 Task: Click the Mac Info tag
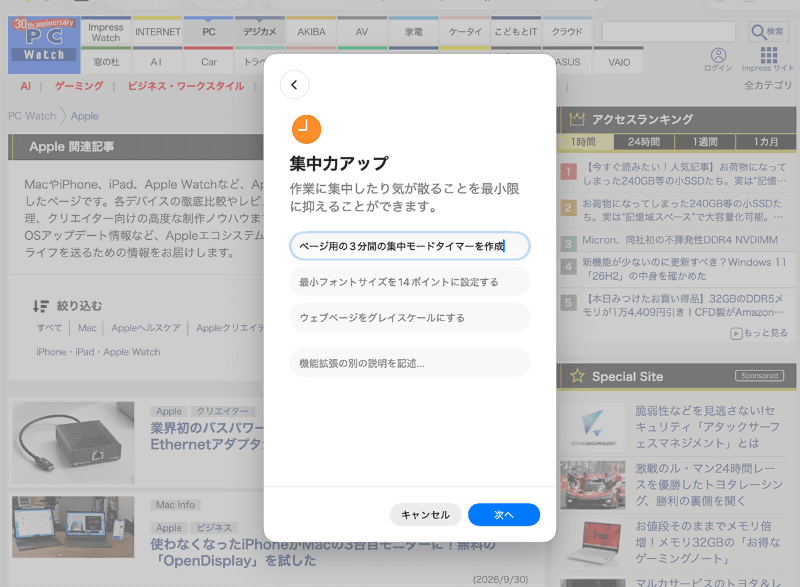[176, 504]
